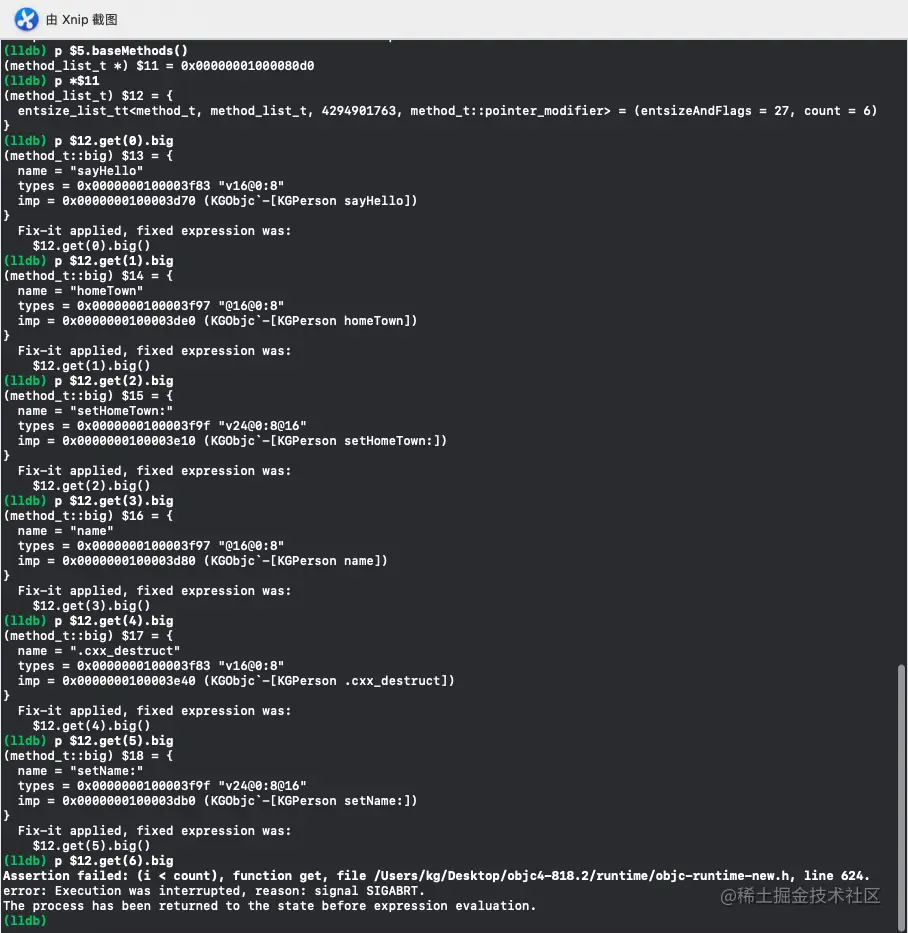Click the Xnip scissors app icon

pyautogui.click(x=25, y=19)
